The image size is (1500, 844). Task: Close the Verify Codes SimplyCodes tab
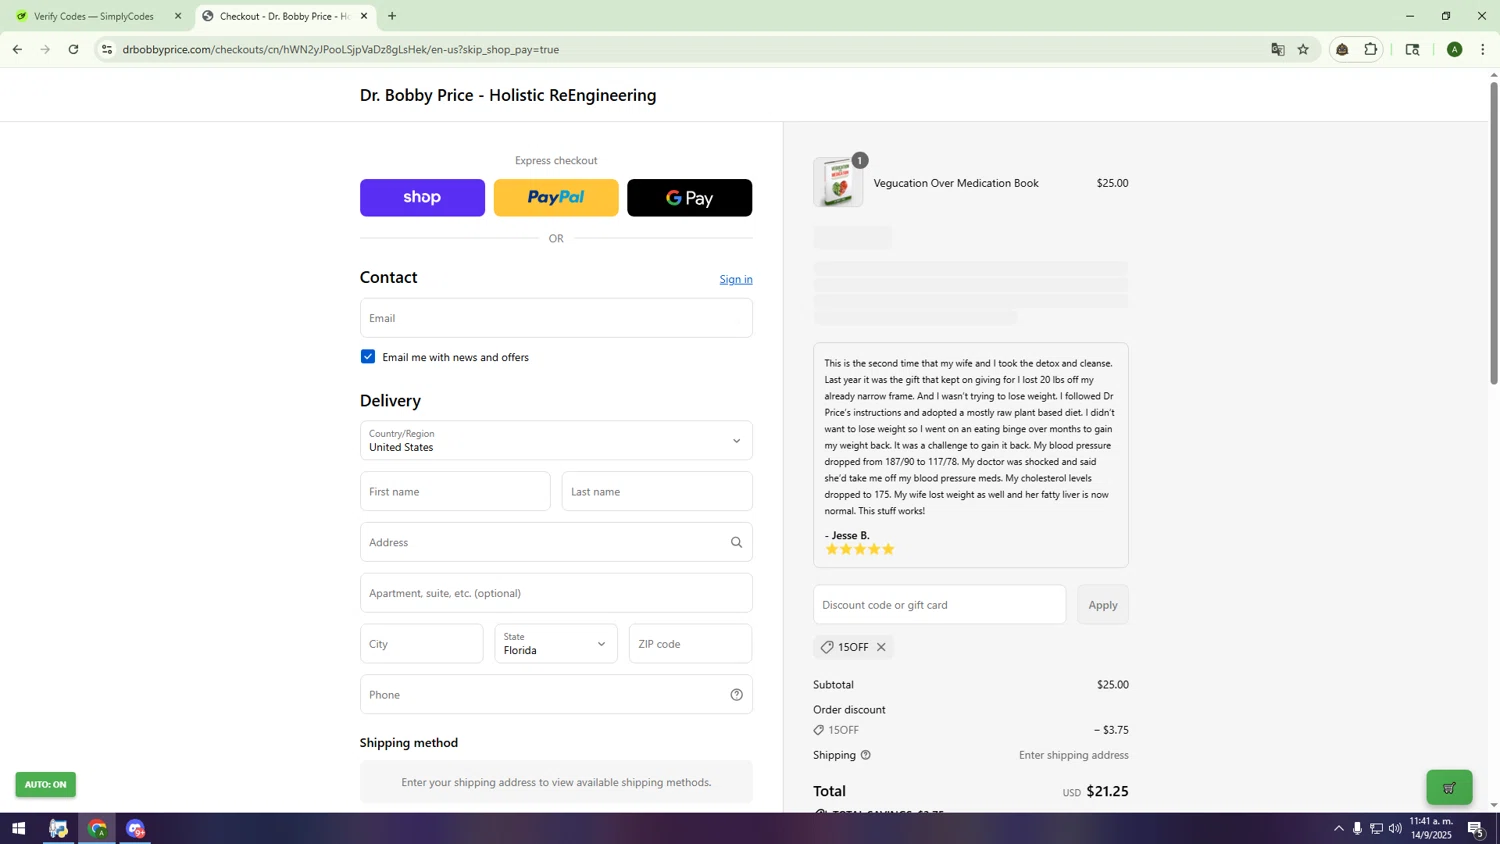coord(178,16)
